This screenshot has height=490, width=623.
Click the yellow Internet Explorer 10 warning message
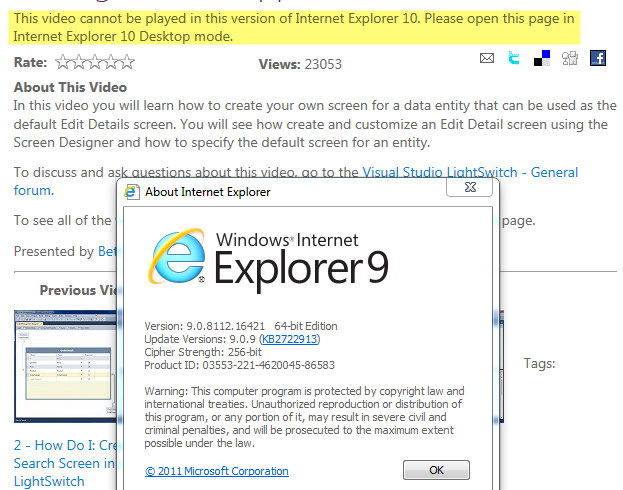[x=294, y=27]
